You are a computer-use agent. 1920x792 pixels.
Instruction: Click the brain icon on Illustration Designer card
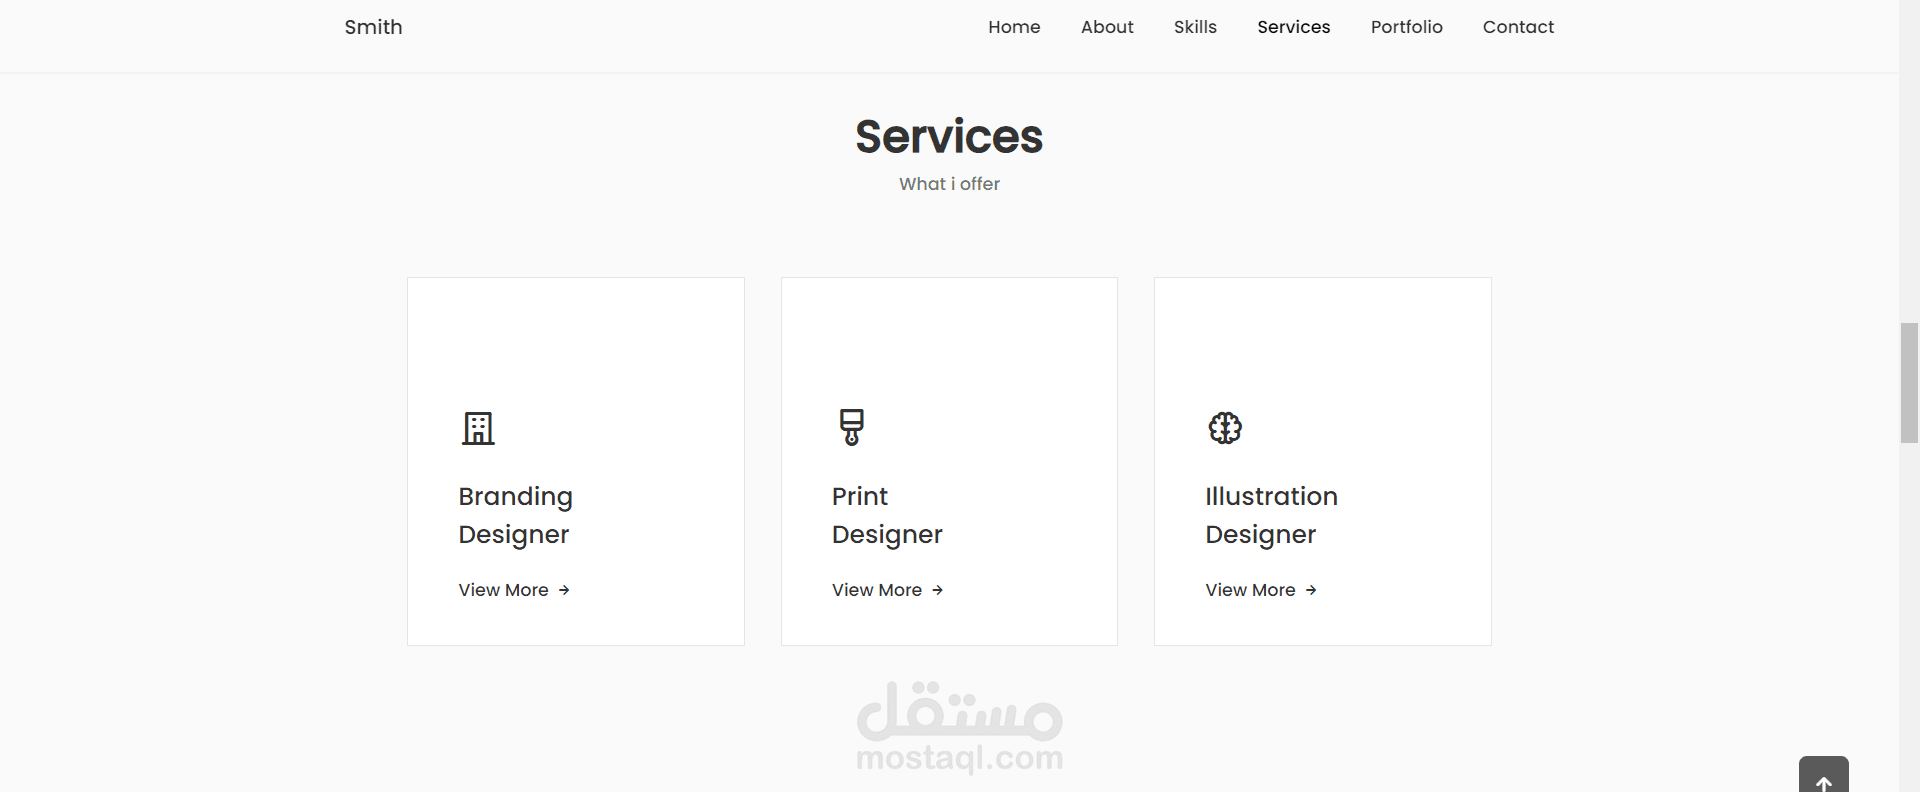click(1225, 428)
